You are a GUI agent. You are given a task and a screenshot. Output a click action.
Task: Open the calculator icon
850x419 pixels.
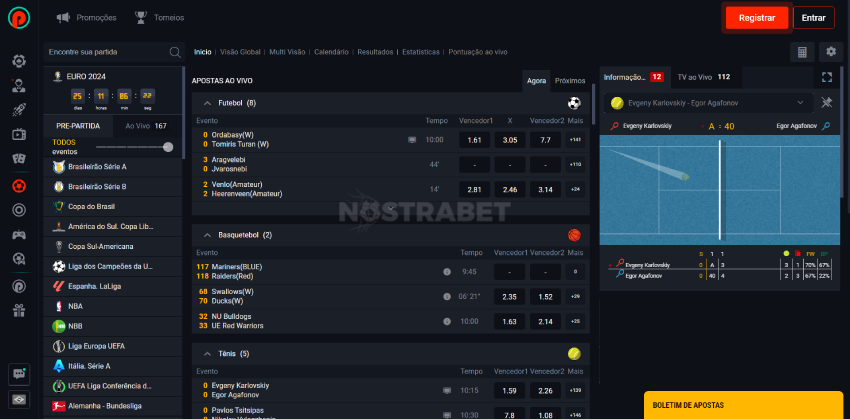pyautogui.click(x=802, y=52)
